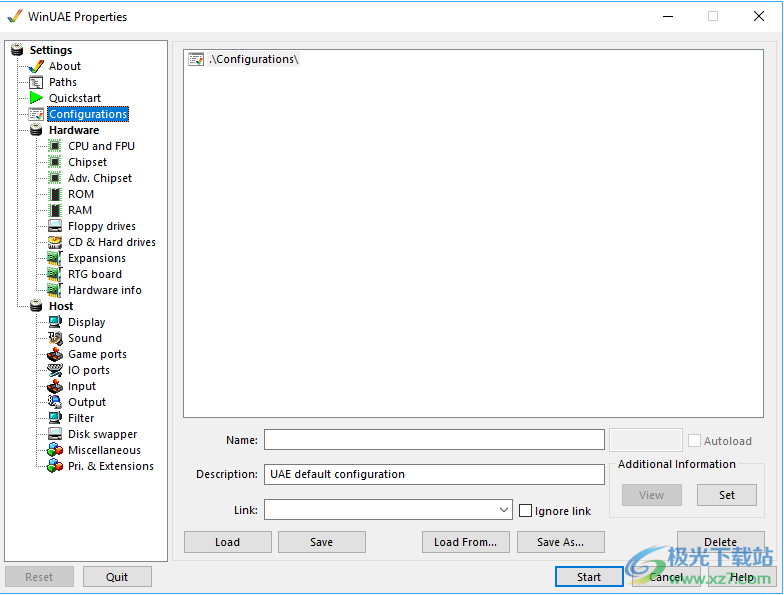Click the CPU and FPU chip icon
The height and width of the screenshot is (595, 784).
(55, 146)
